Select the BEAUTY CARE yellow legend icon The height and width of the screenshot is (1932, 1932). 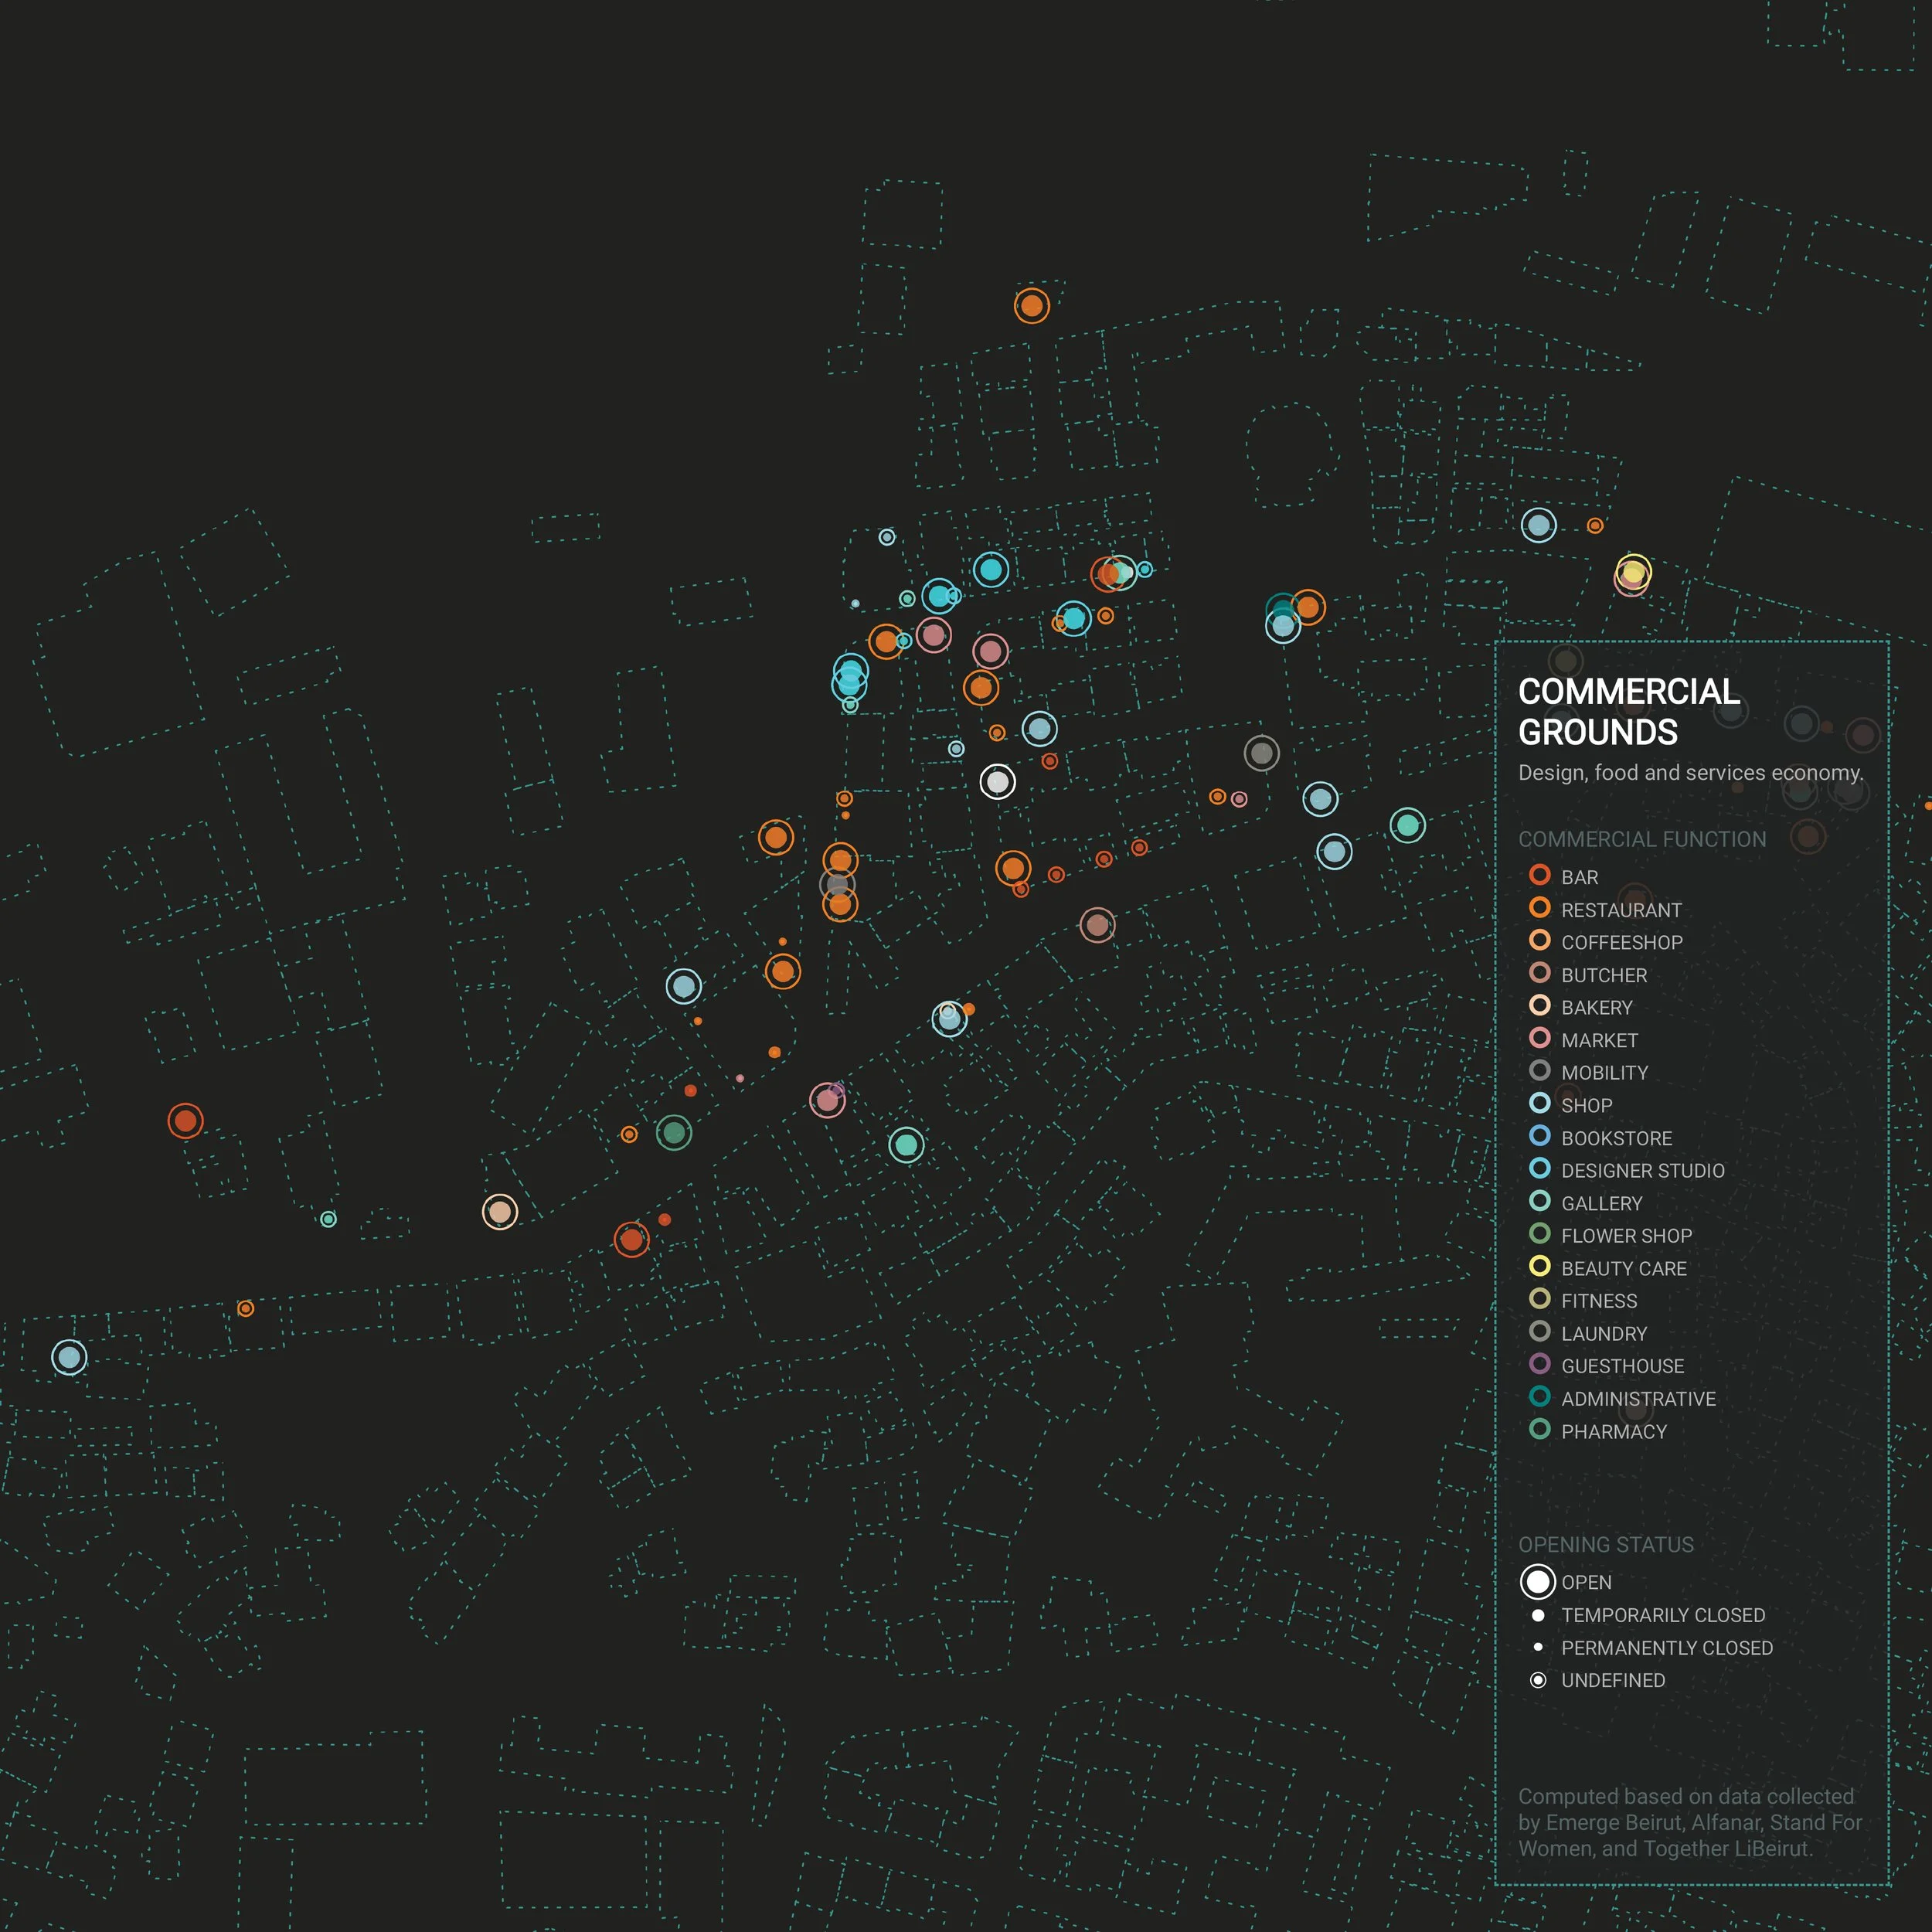[x=1539, y=1266]
